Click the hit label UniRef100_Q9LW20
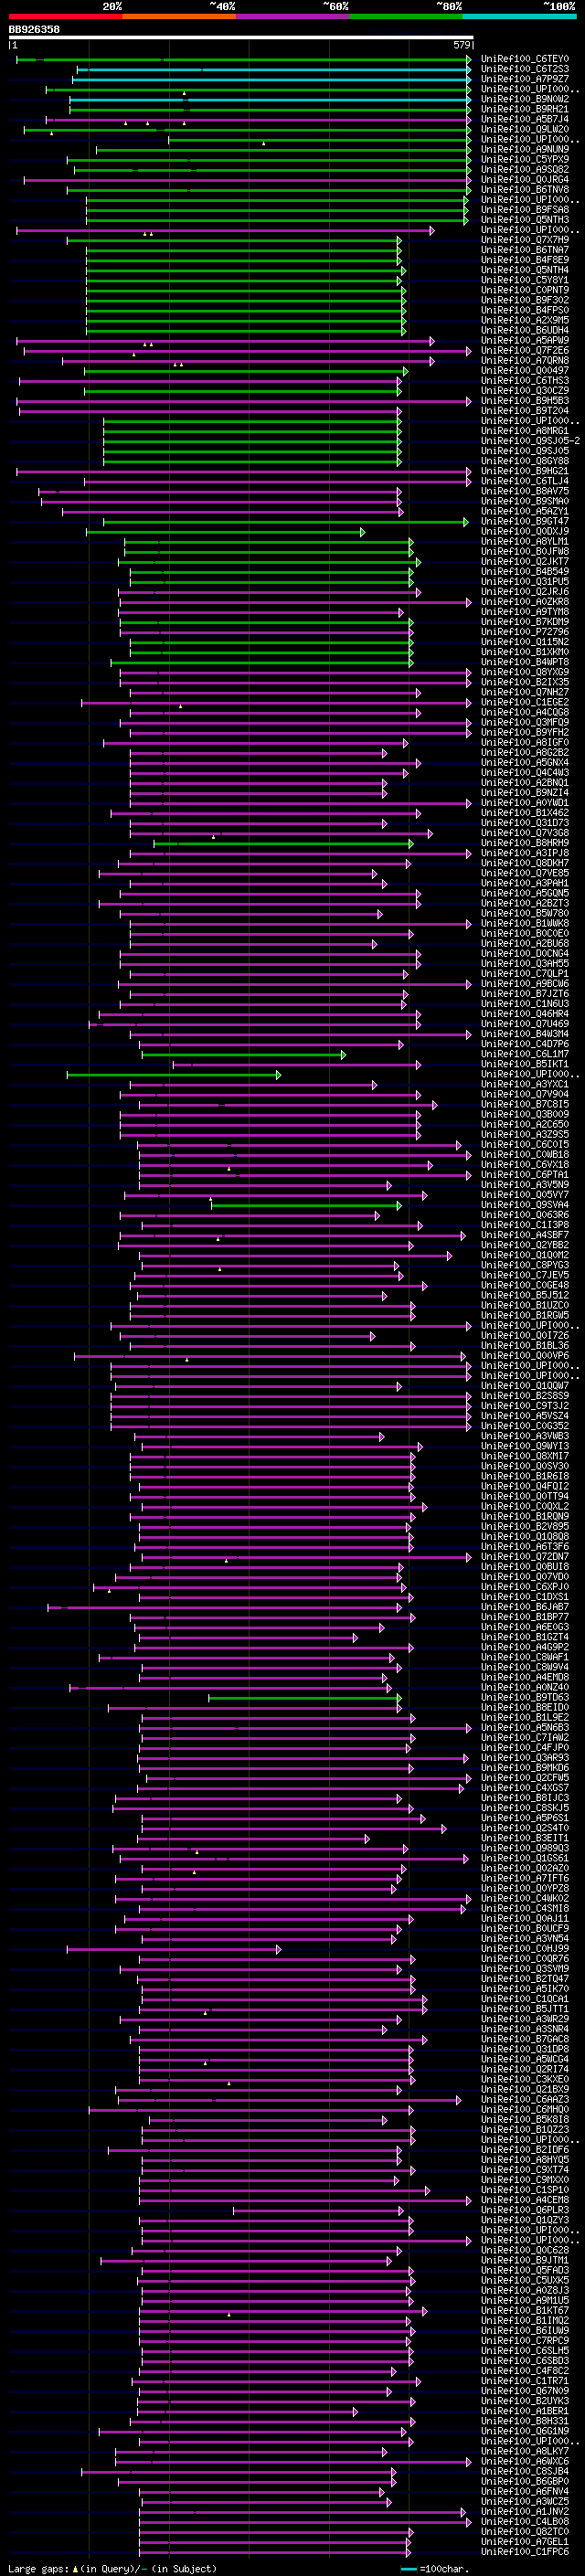The height and width of the screenshot is (2576, 585). (x=524, y=129)
